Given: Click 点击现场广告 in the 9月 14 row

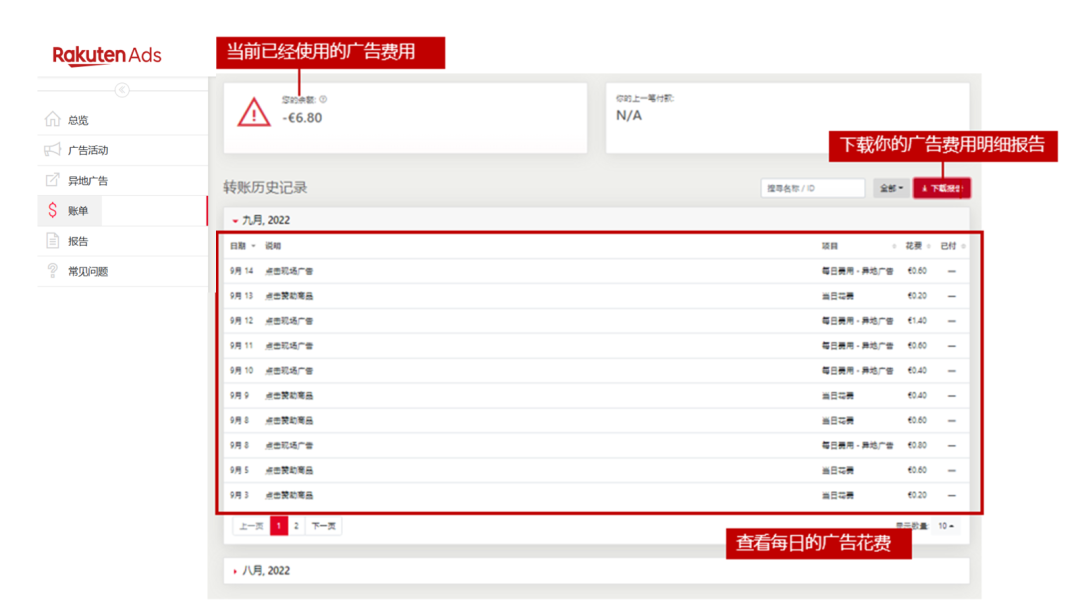Looking at the screenshot, I should pyautogui.click(x=289, y=271).
